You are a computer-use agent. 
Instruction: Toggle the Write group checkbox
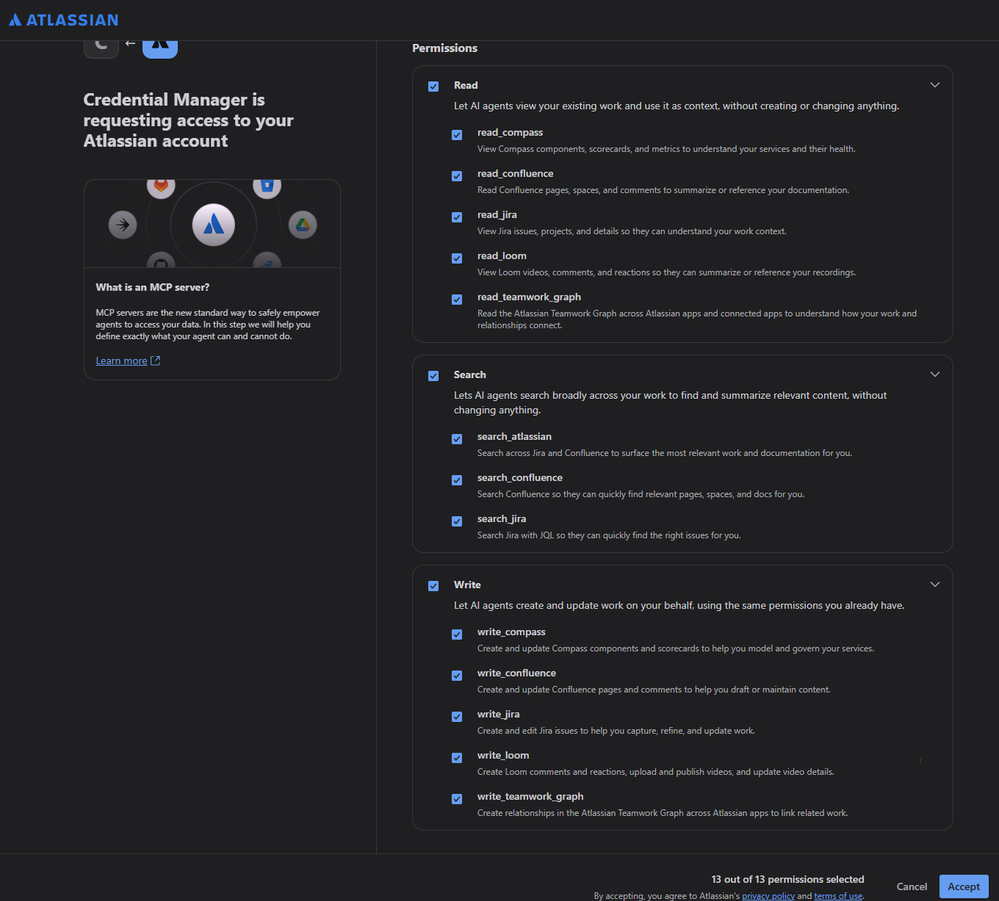click(x=433, y=586)
